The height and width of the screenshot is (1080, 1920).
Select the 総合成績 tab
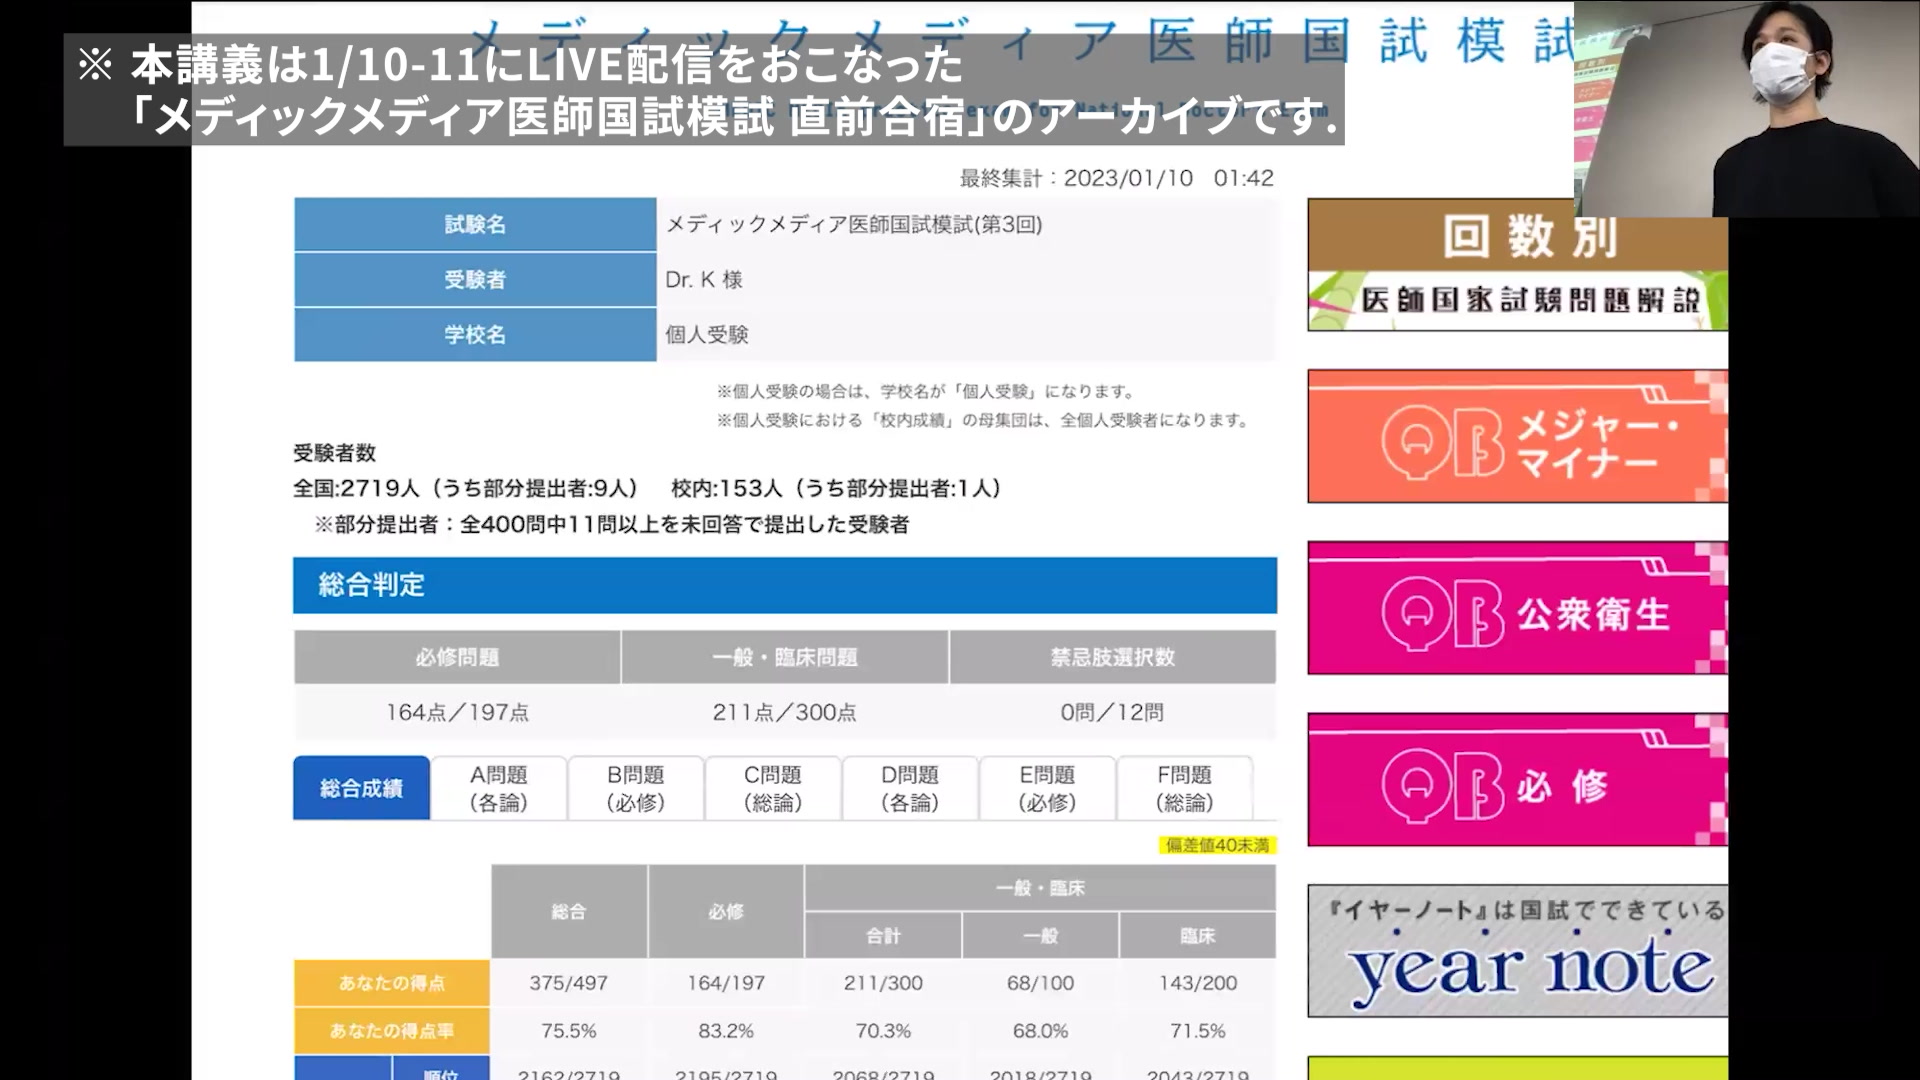coord(361,788)
